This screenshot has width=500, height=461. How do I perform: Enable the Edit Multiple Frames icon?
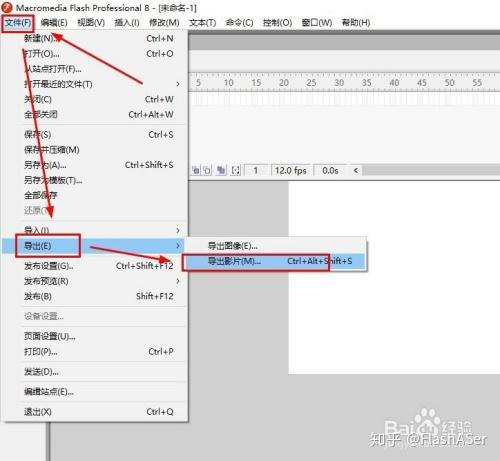click(x=221, y=170)
